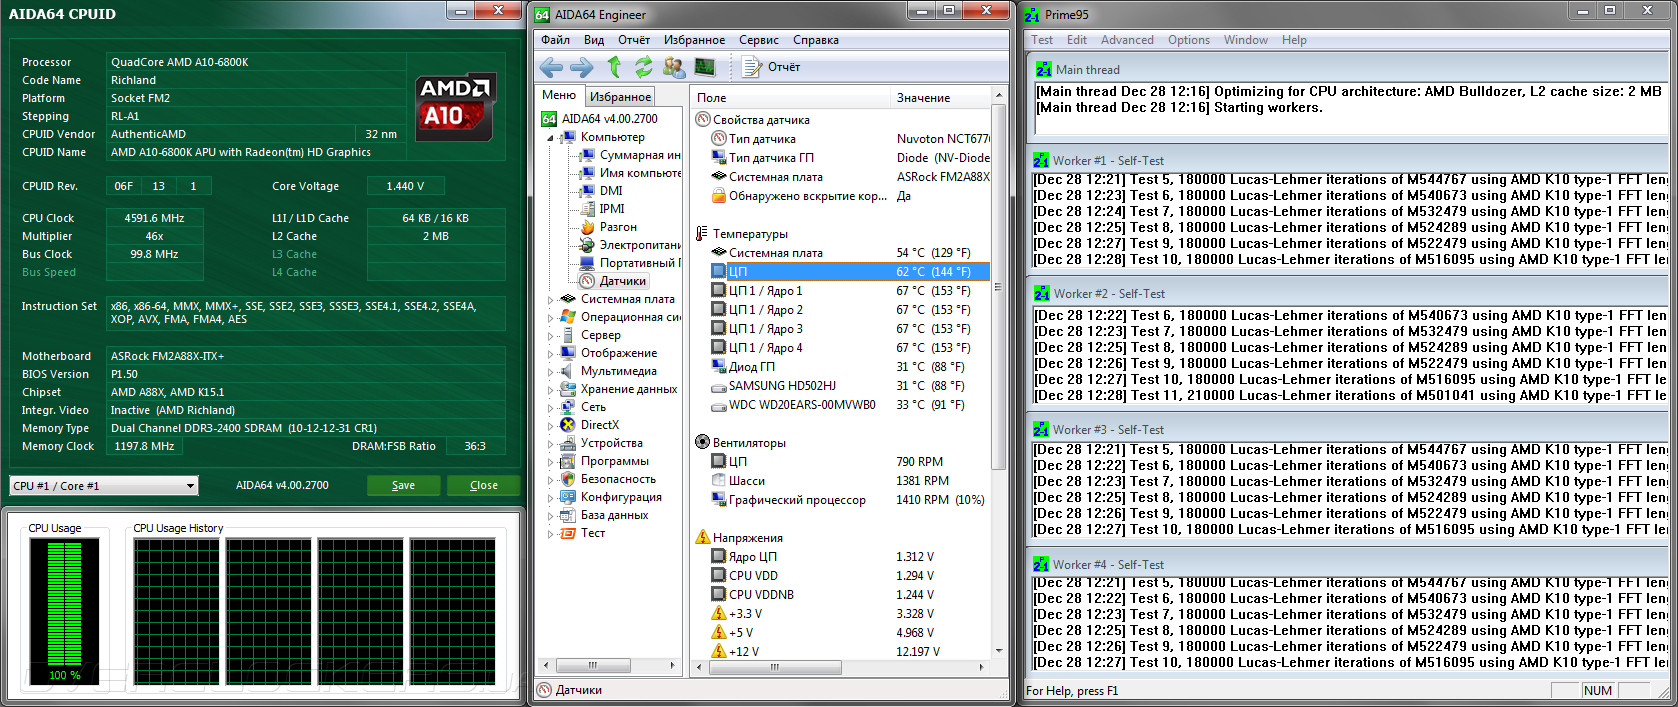
Task: Open the Сервис menu
Action: click(759, 40)
